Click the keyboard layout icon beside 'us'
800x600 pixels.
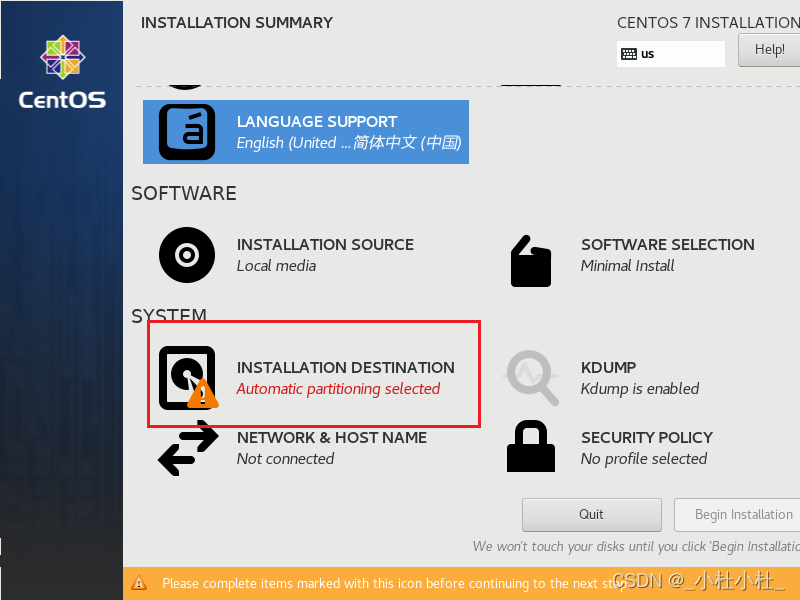629,54
